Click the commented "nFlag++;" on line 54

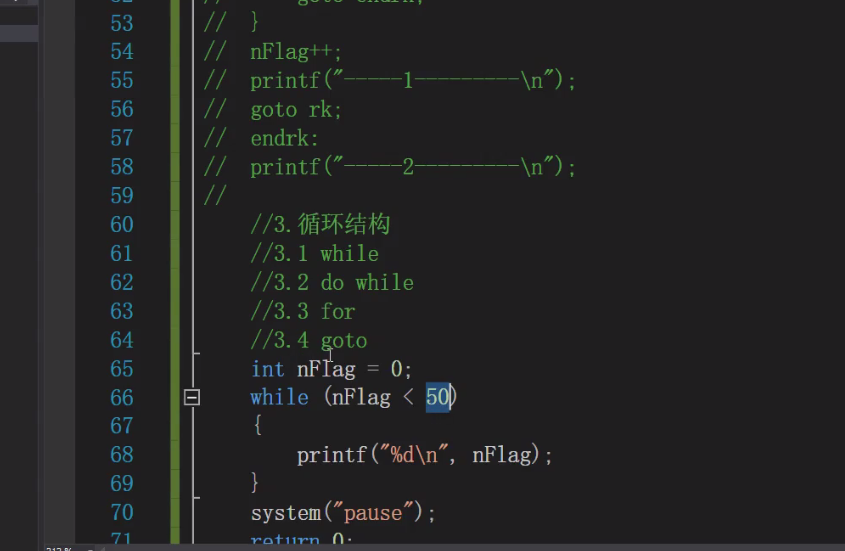pos(296,52)
